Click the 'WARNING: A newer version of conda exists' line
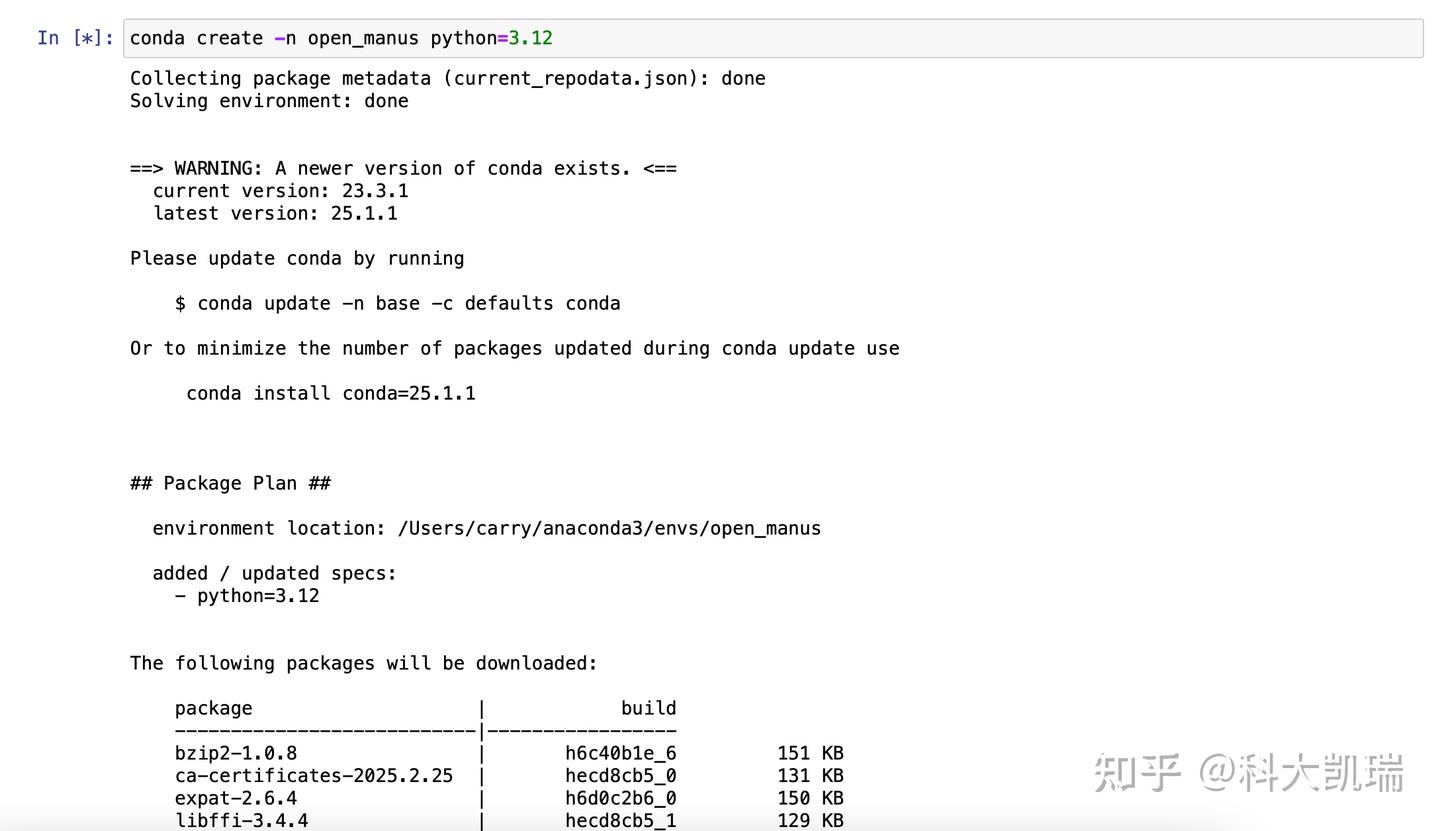Screen dimensions: 1440x831 (403, 168)
